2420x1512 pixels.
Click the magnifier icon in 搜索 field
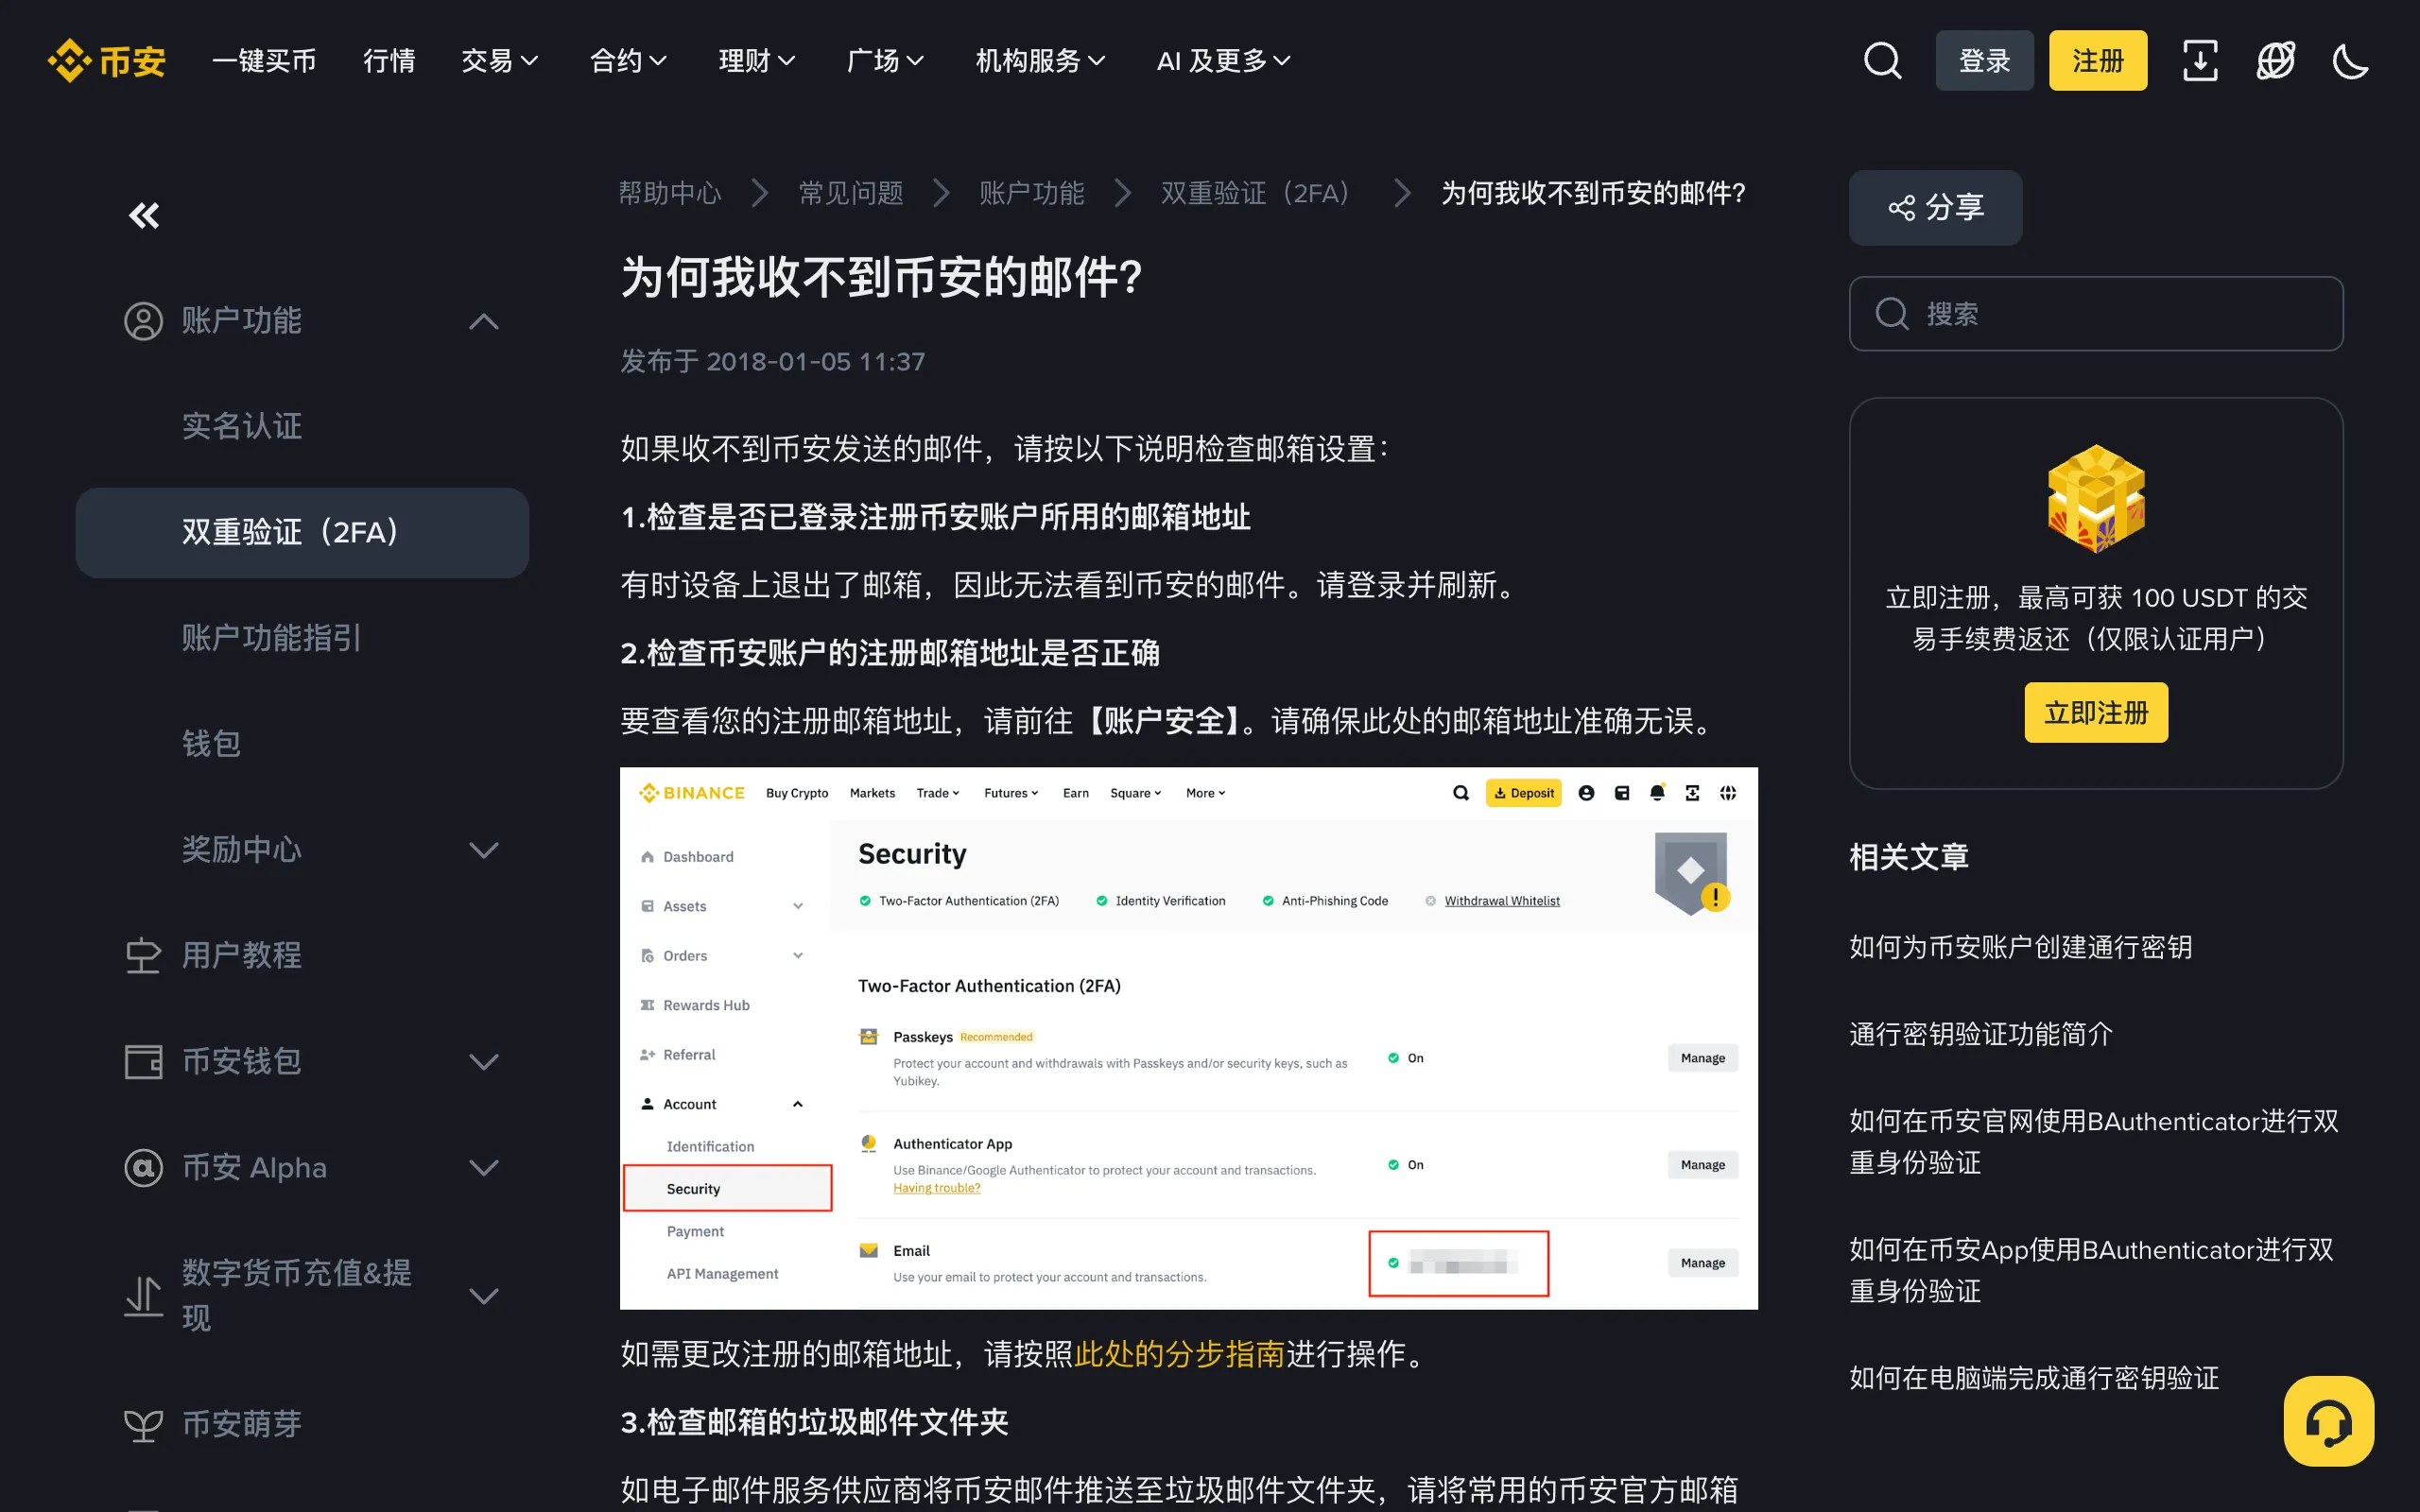(x=1891, y=314)
